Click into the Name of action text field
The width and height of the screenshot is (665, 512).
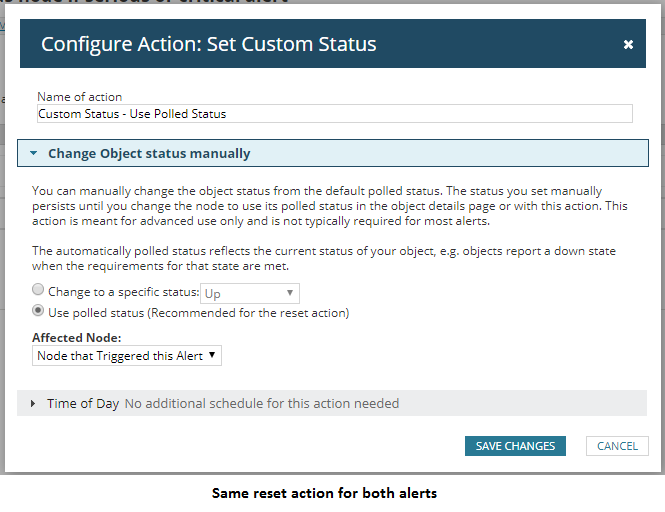(x=335, y=114)
